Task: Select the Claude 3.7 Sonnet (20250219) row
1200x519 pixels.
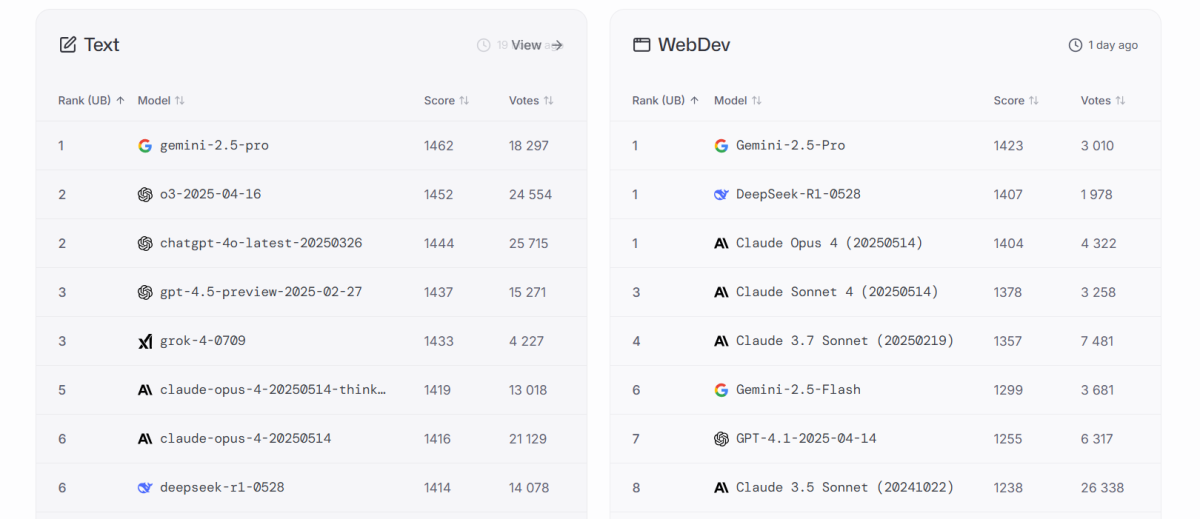Action: tap(845, 341)
